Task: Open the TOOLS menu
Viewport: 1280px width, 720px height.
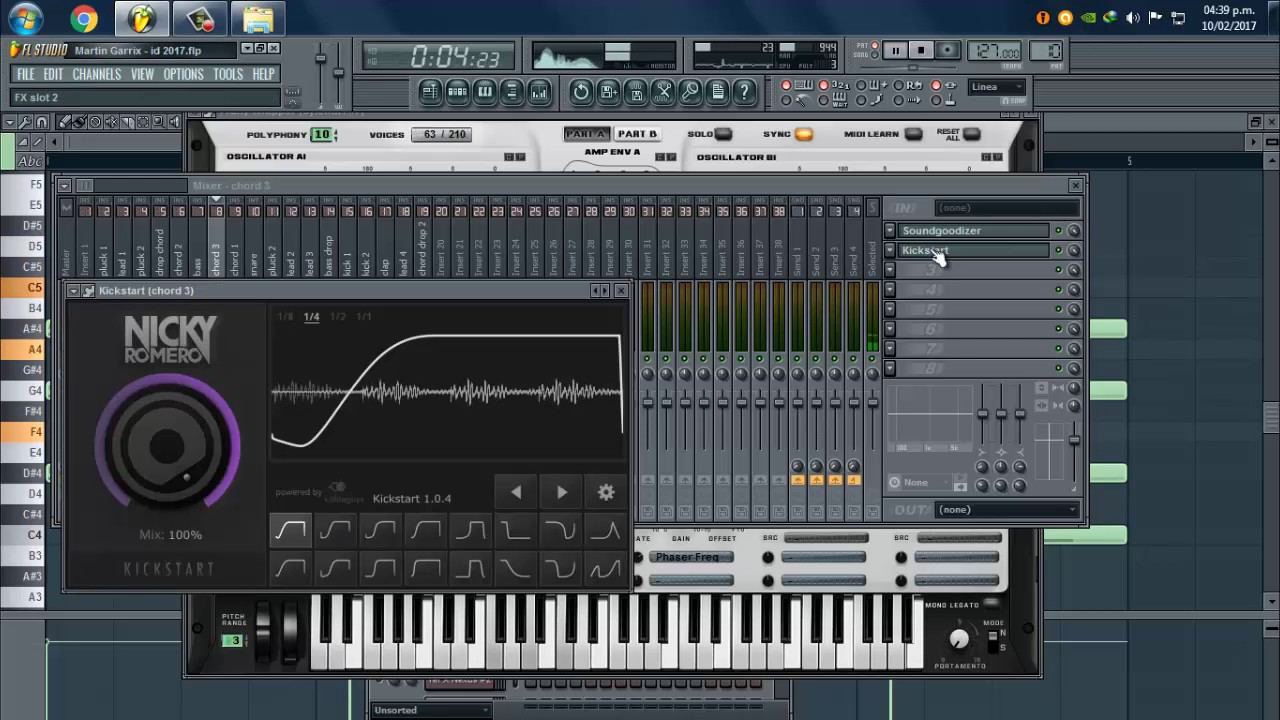Action: (x=228, y=74)
